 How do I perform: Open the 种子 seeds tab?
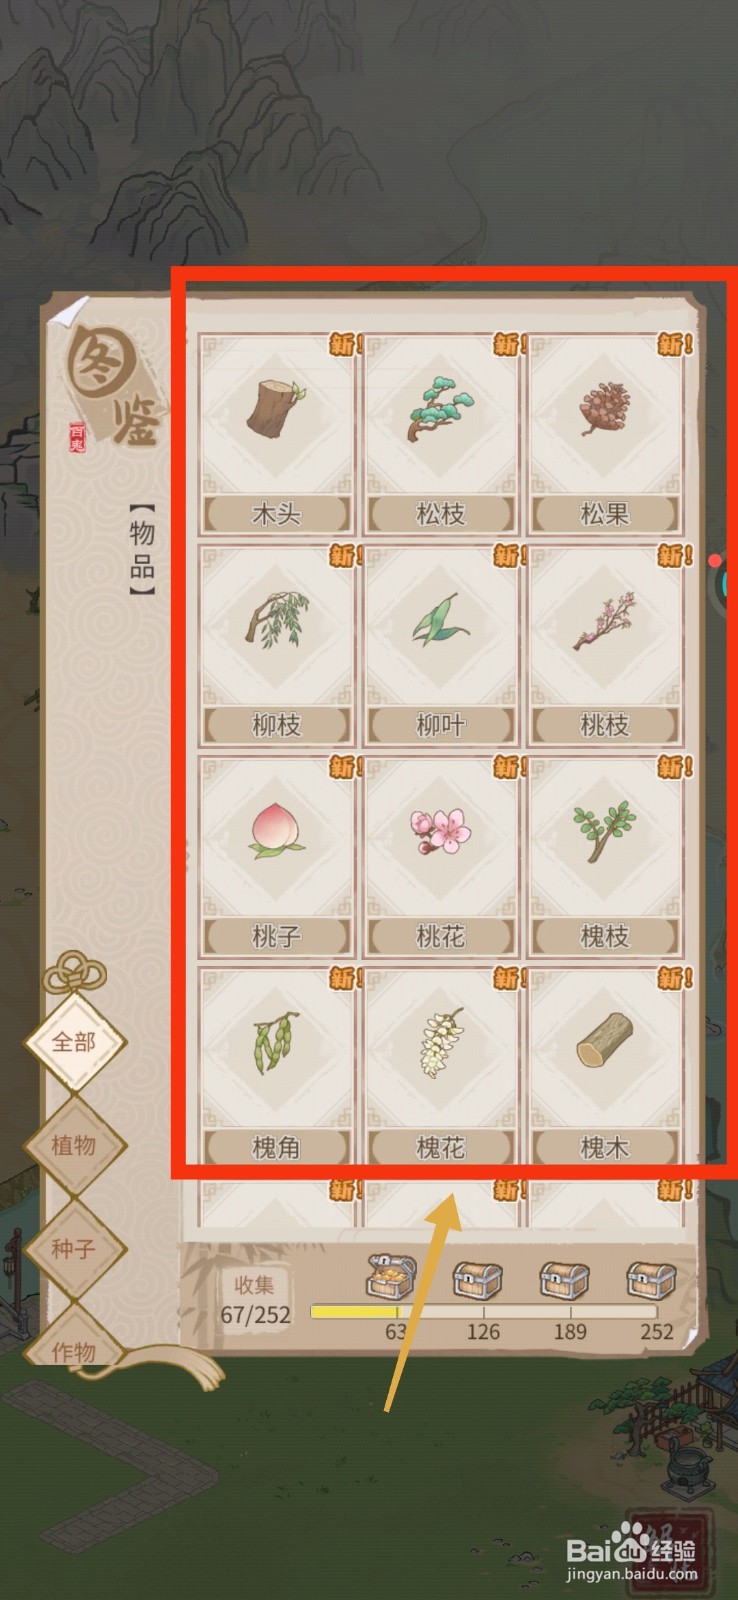(x=74, y=1248)
